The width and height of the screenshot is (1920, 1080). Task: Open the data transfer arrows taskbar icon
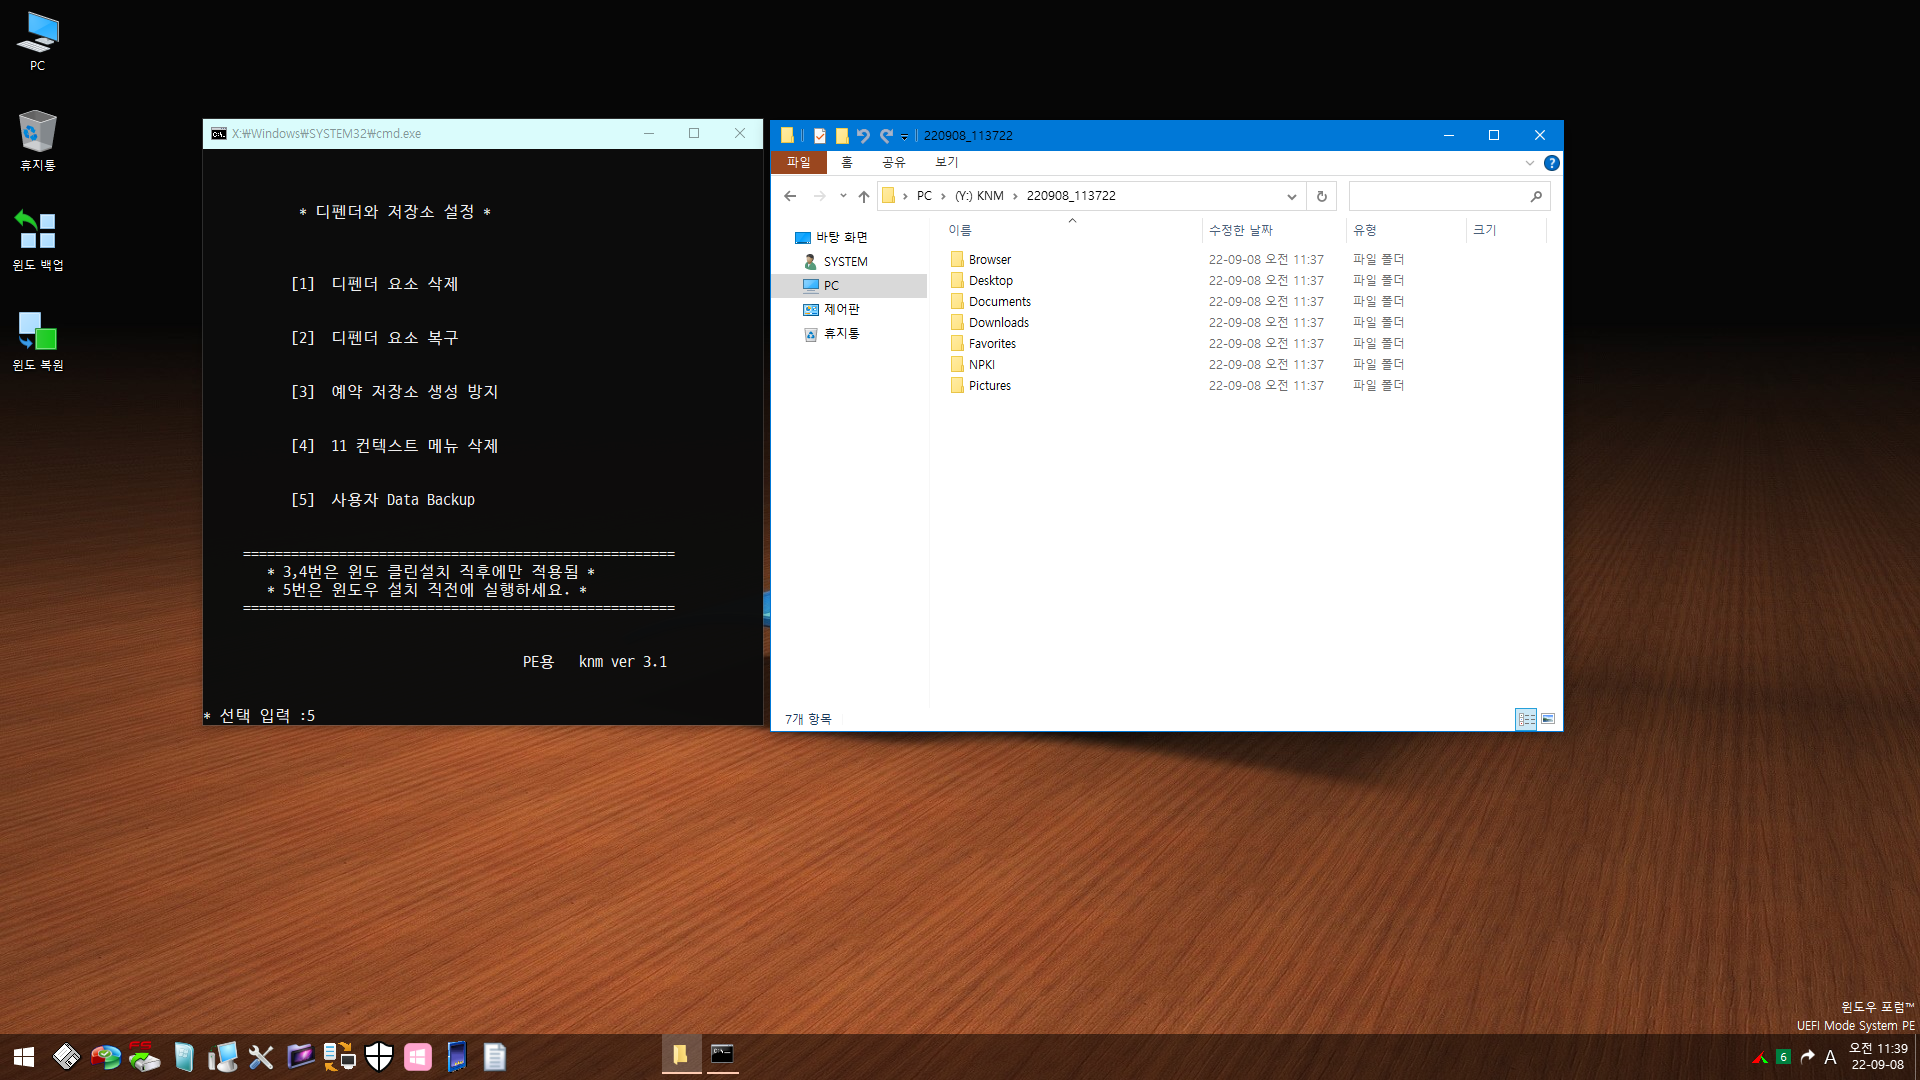(x=340, y=1057)
